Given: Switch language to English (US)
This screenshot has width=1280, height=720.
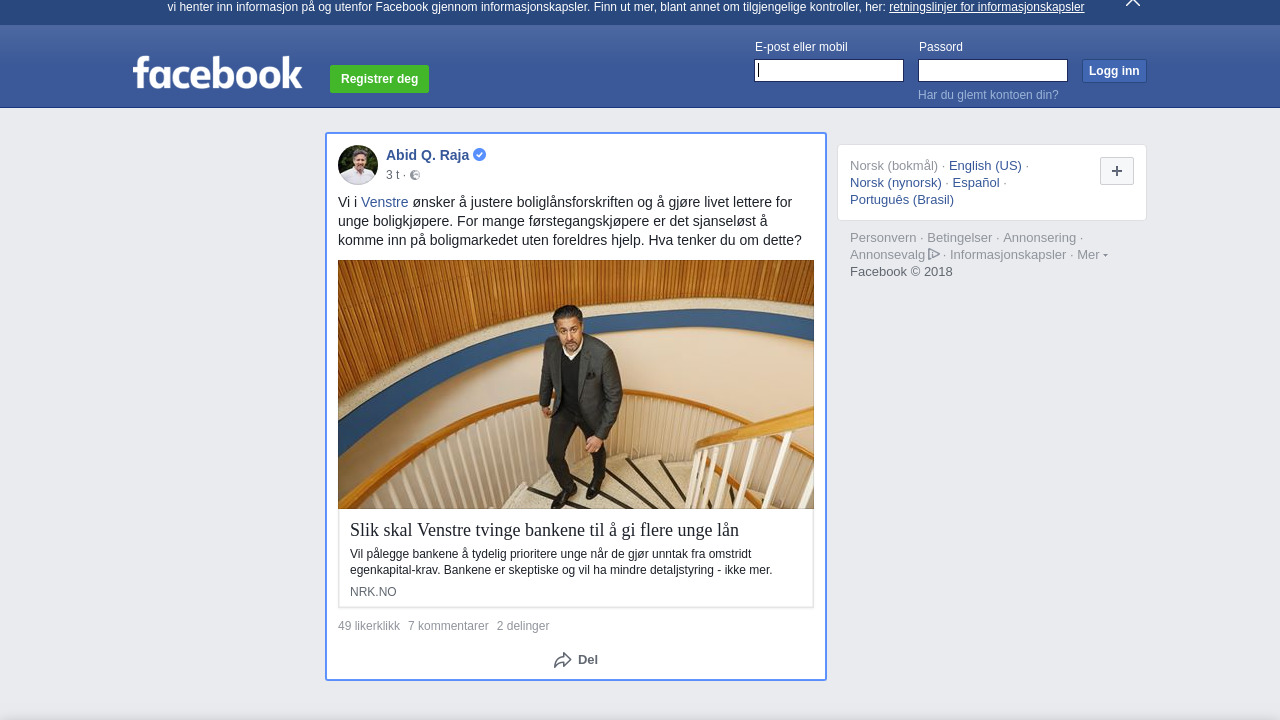Looking at the screenshot, I should tap(985, 166).
